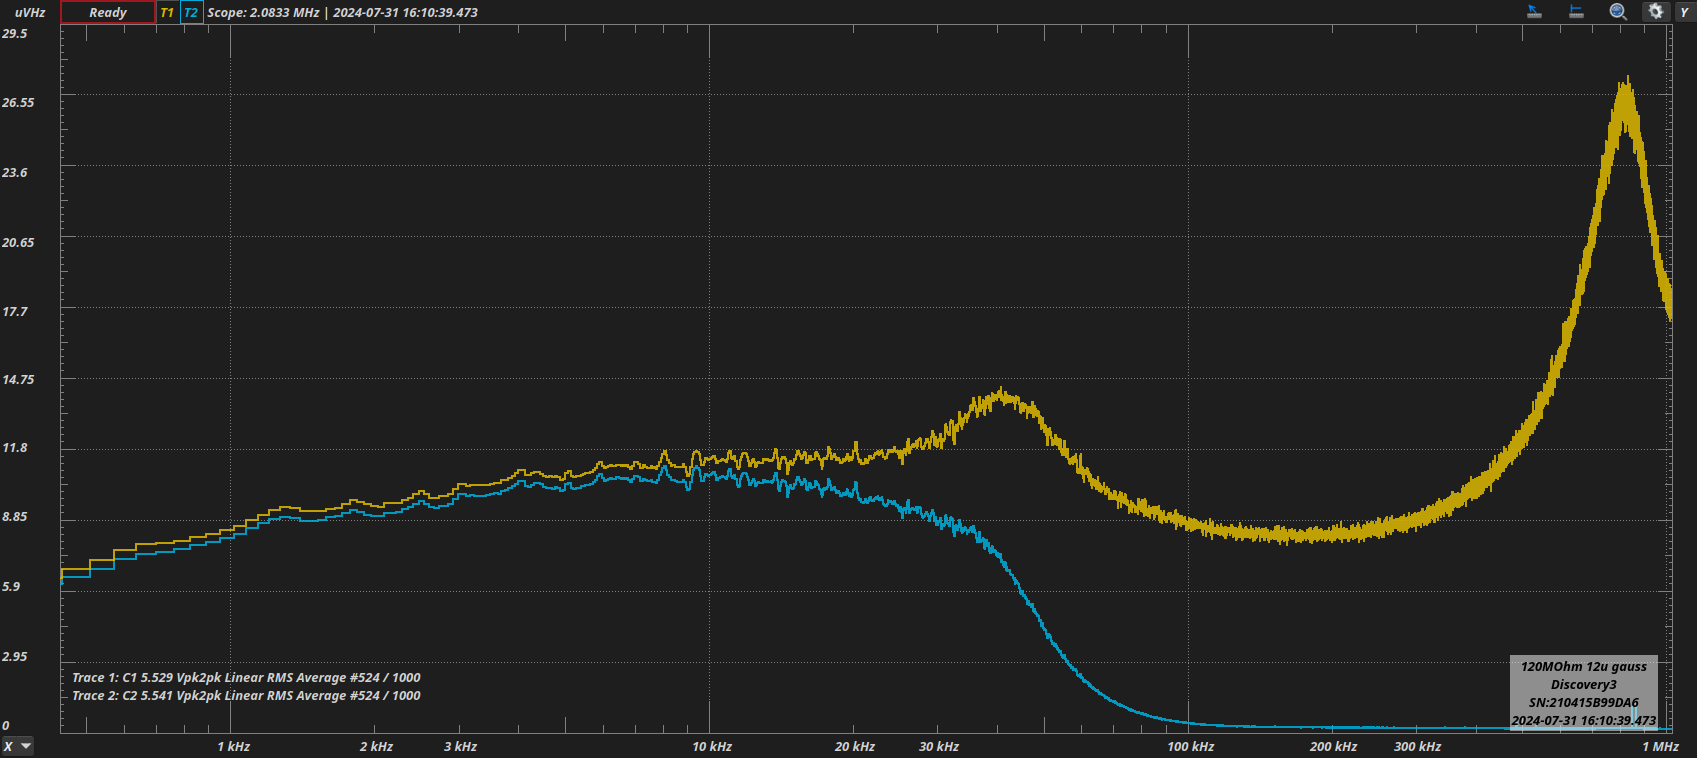
Task: Click the 1 MHz axis label
Action: coord(1660,746)
